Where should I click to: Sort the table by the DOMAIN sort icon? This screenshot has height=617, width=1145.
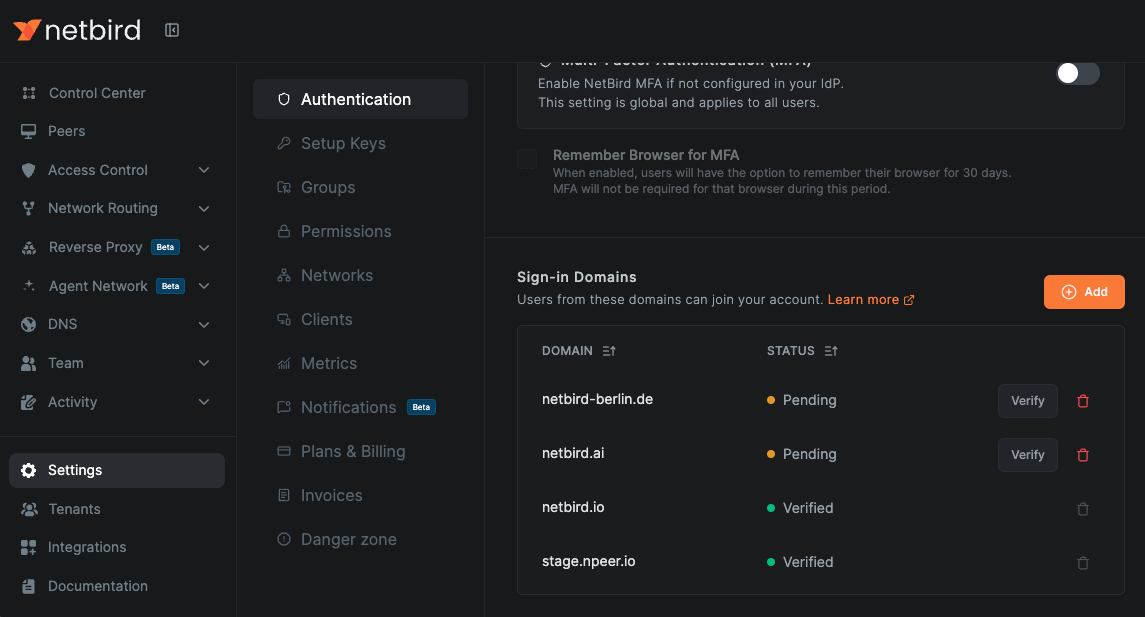(609, 351)
